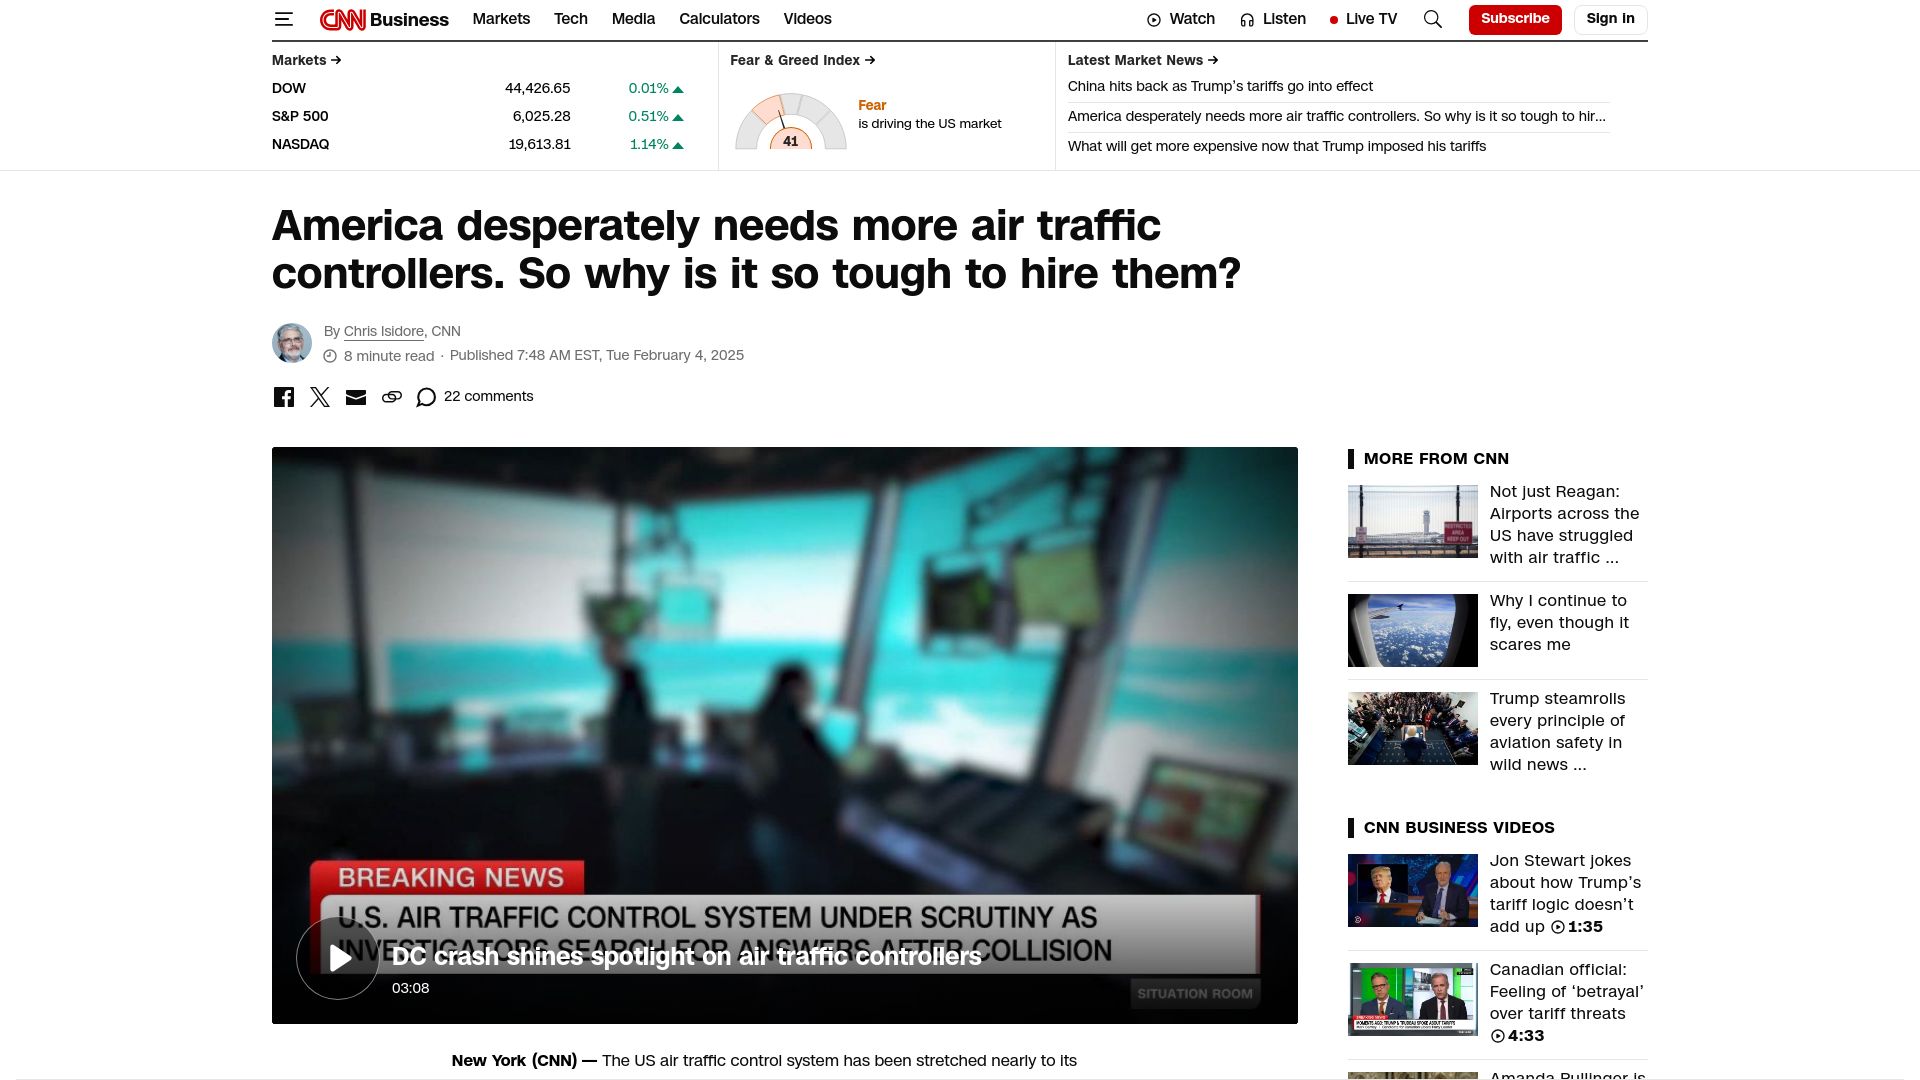
Task: Open Fear & Greed Index heading link
Action: point(803,60)
